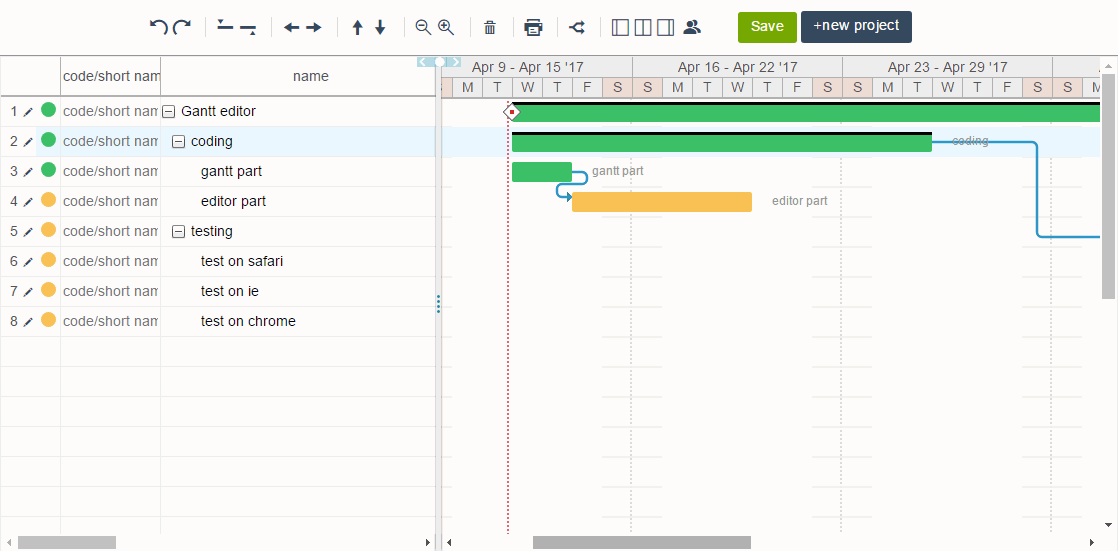Zoom out the Gantt timeline
1118x551 pixels.
[424, 27]
